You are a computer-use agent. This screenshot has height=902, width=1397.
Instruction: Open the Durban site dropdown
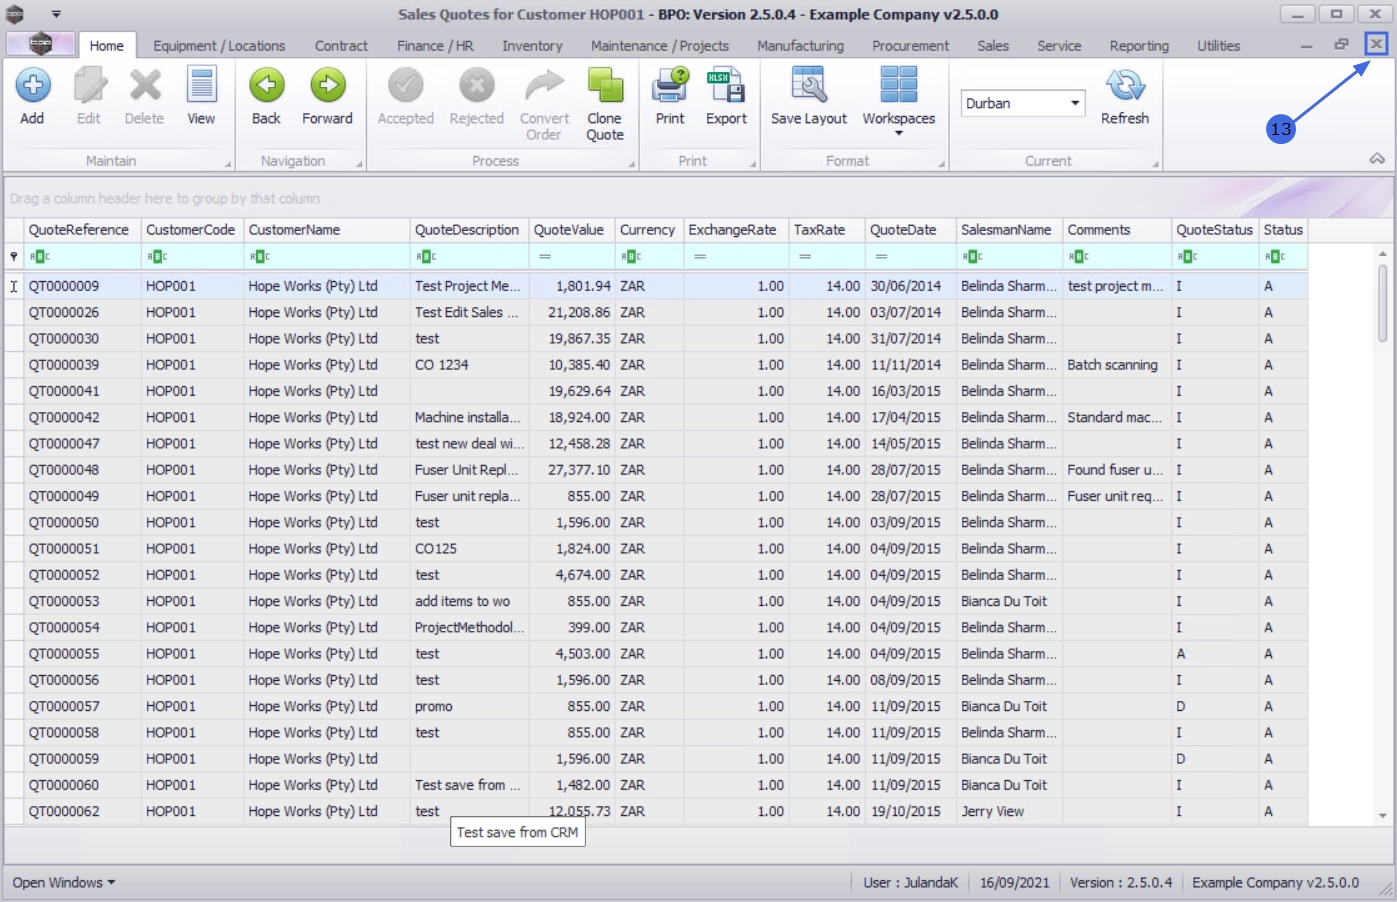pos(1075,103)
